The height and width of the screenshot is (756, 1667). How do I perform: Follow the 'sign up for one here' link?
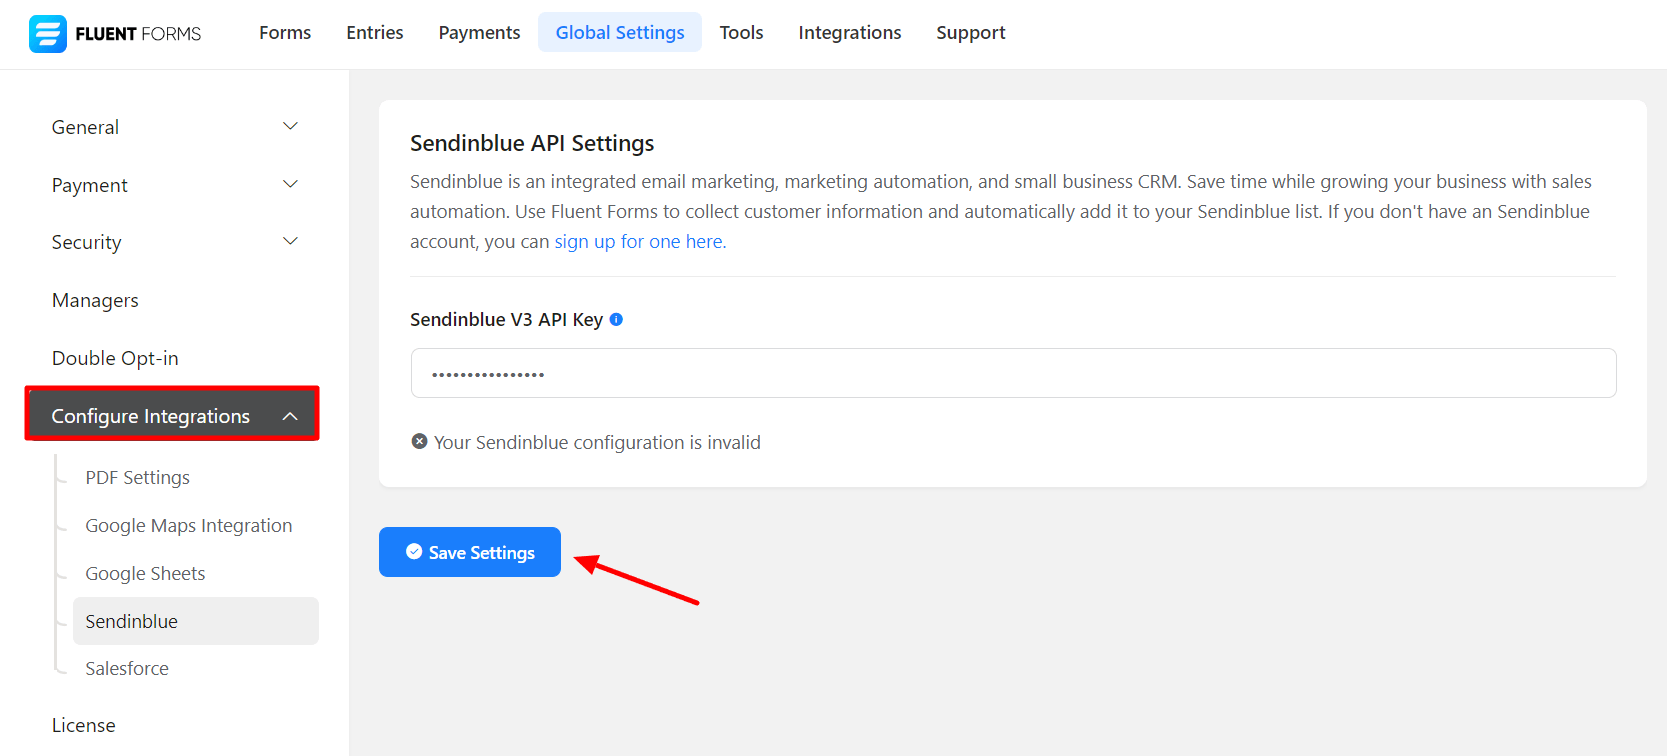click(x=640, y=242)
